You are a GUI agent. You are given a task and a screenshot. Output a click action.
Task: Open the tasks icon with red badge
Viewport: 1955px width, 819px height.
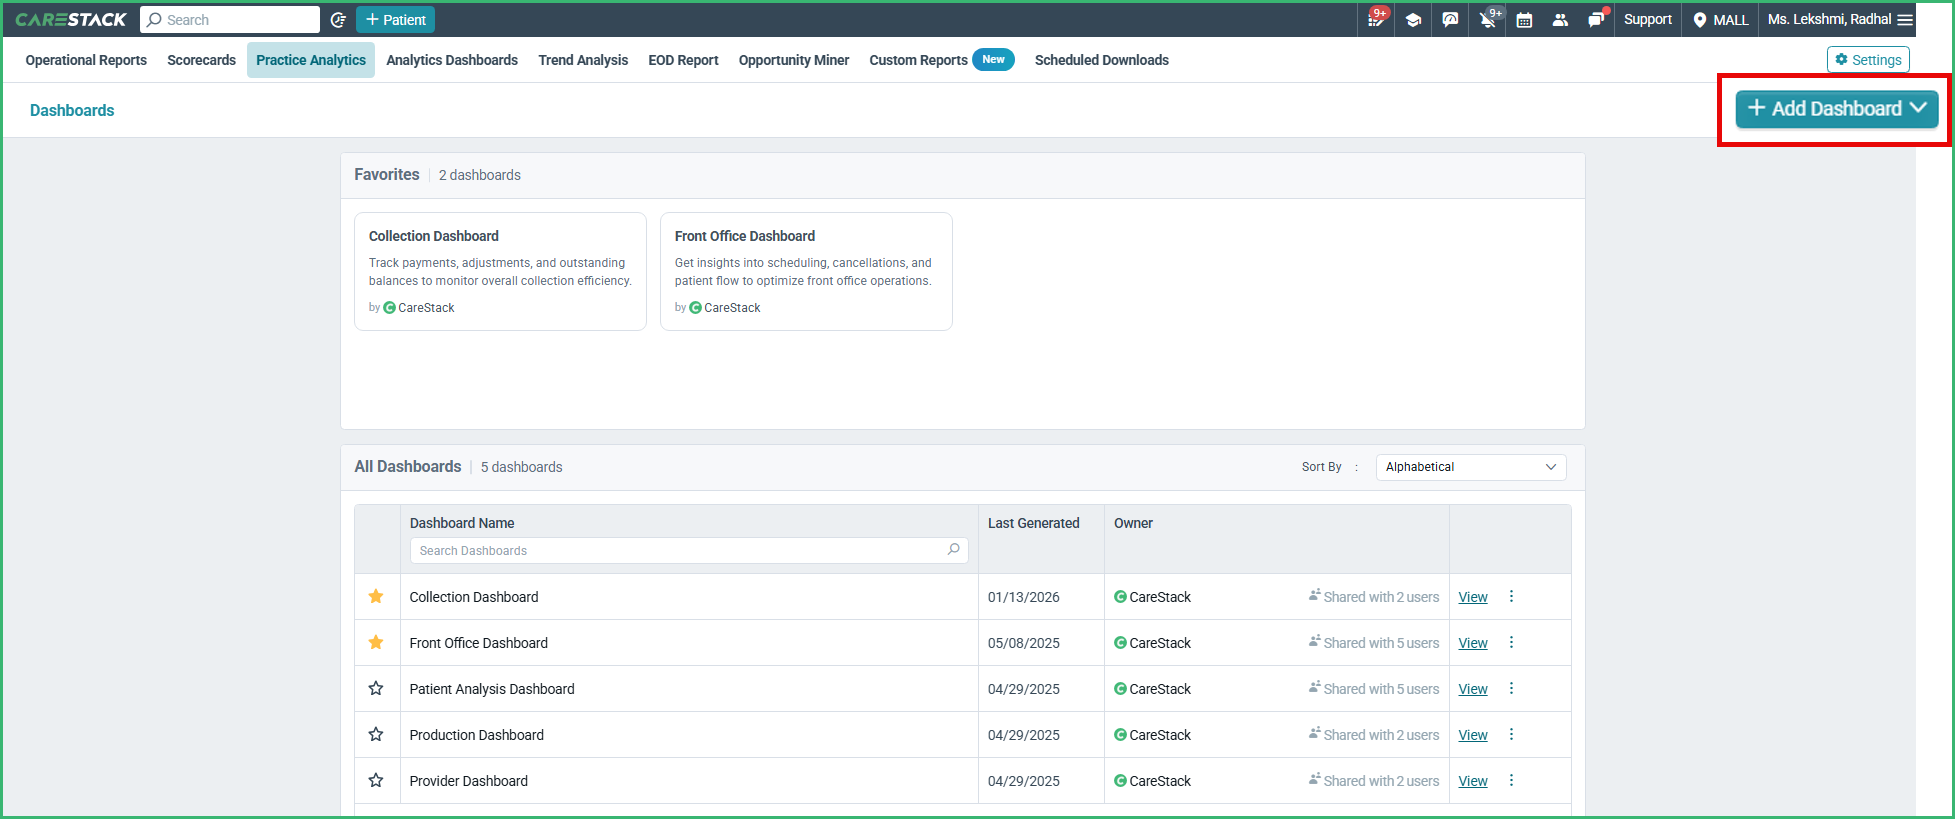coord(1377,19)
